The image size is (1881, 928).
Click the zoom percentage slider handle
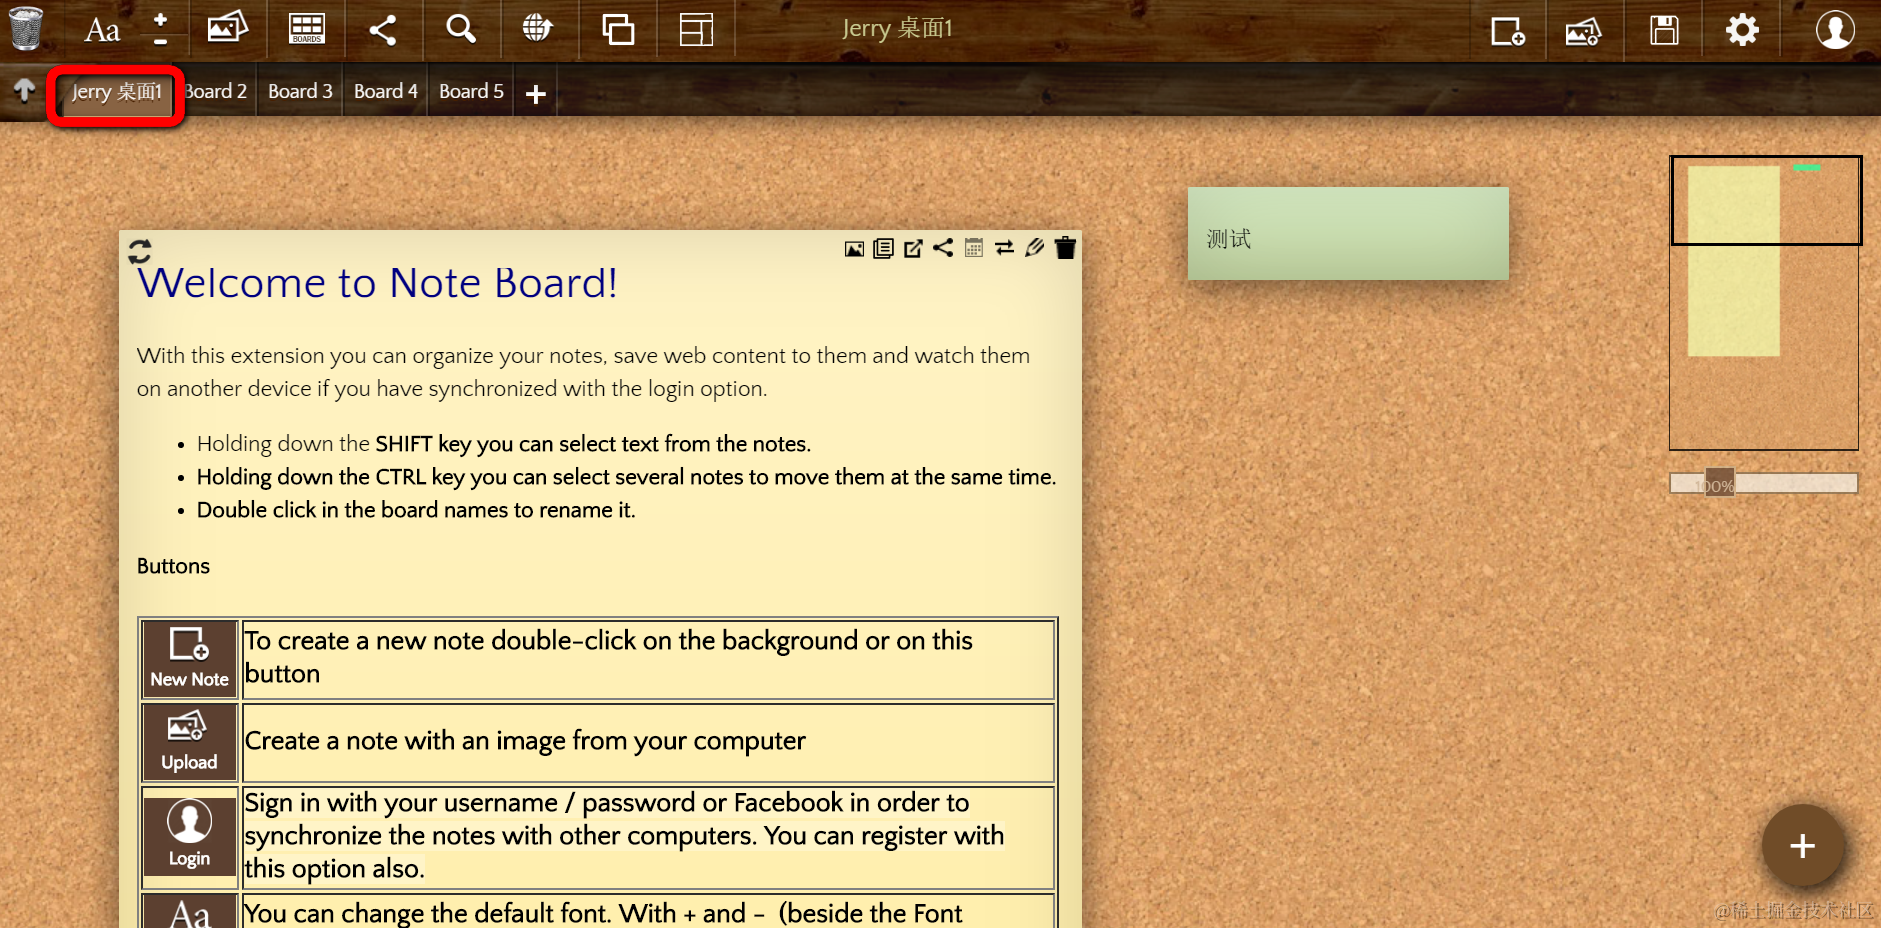(x=1719, y=484)
